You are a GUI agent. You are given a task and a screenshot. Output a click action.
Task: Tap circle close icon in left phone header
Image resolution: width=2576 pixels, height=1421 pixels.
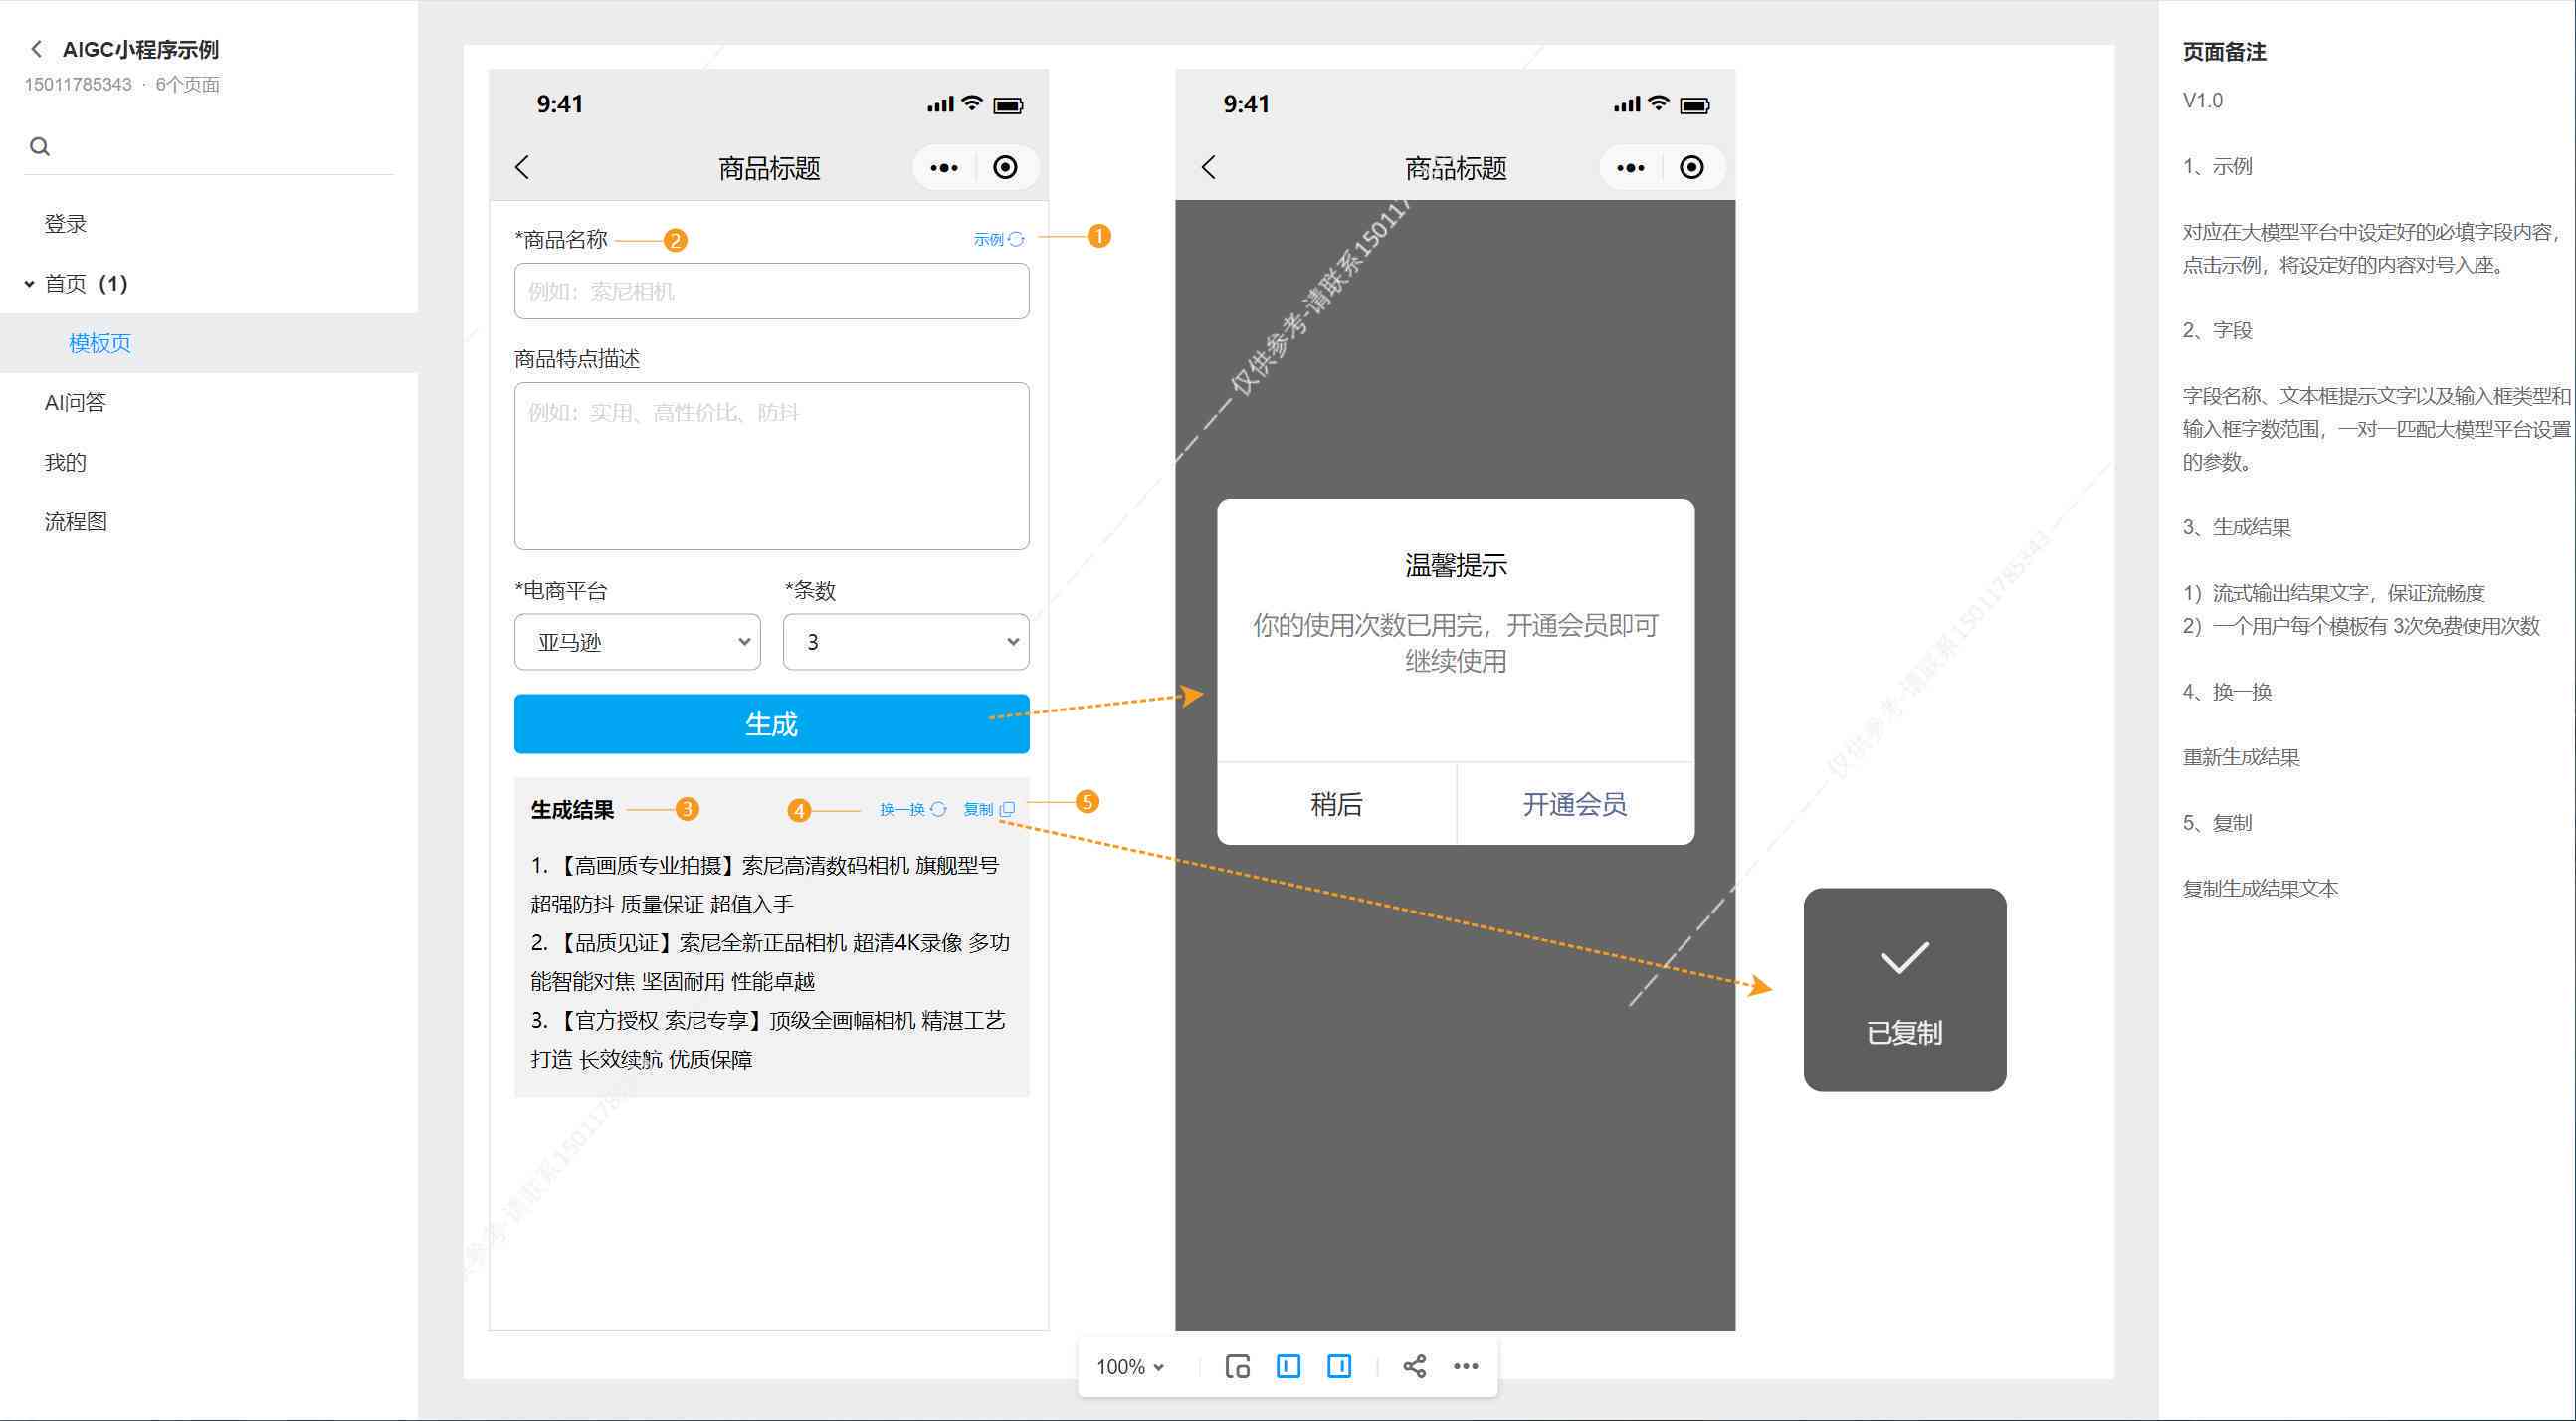(1005, 167)
